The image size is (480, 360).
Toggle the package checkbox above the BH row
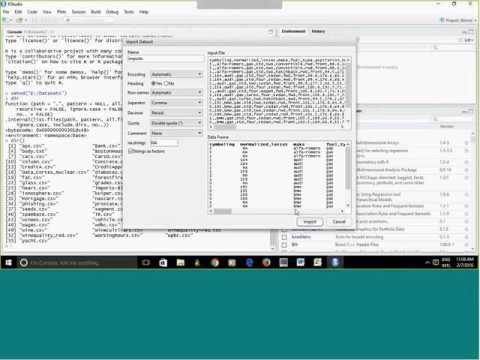pos(284,237)
